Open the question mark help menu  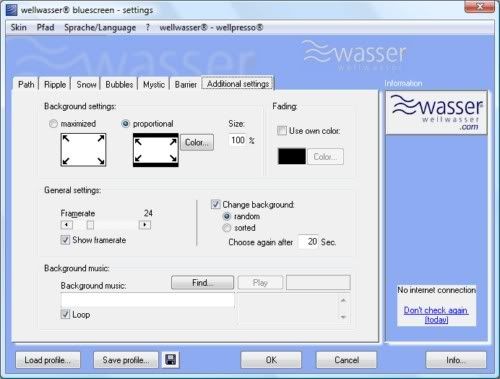coord(147,27)
